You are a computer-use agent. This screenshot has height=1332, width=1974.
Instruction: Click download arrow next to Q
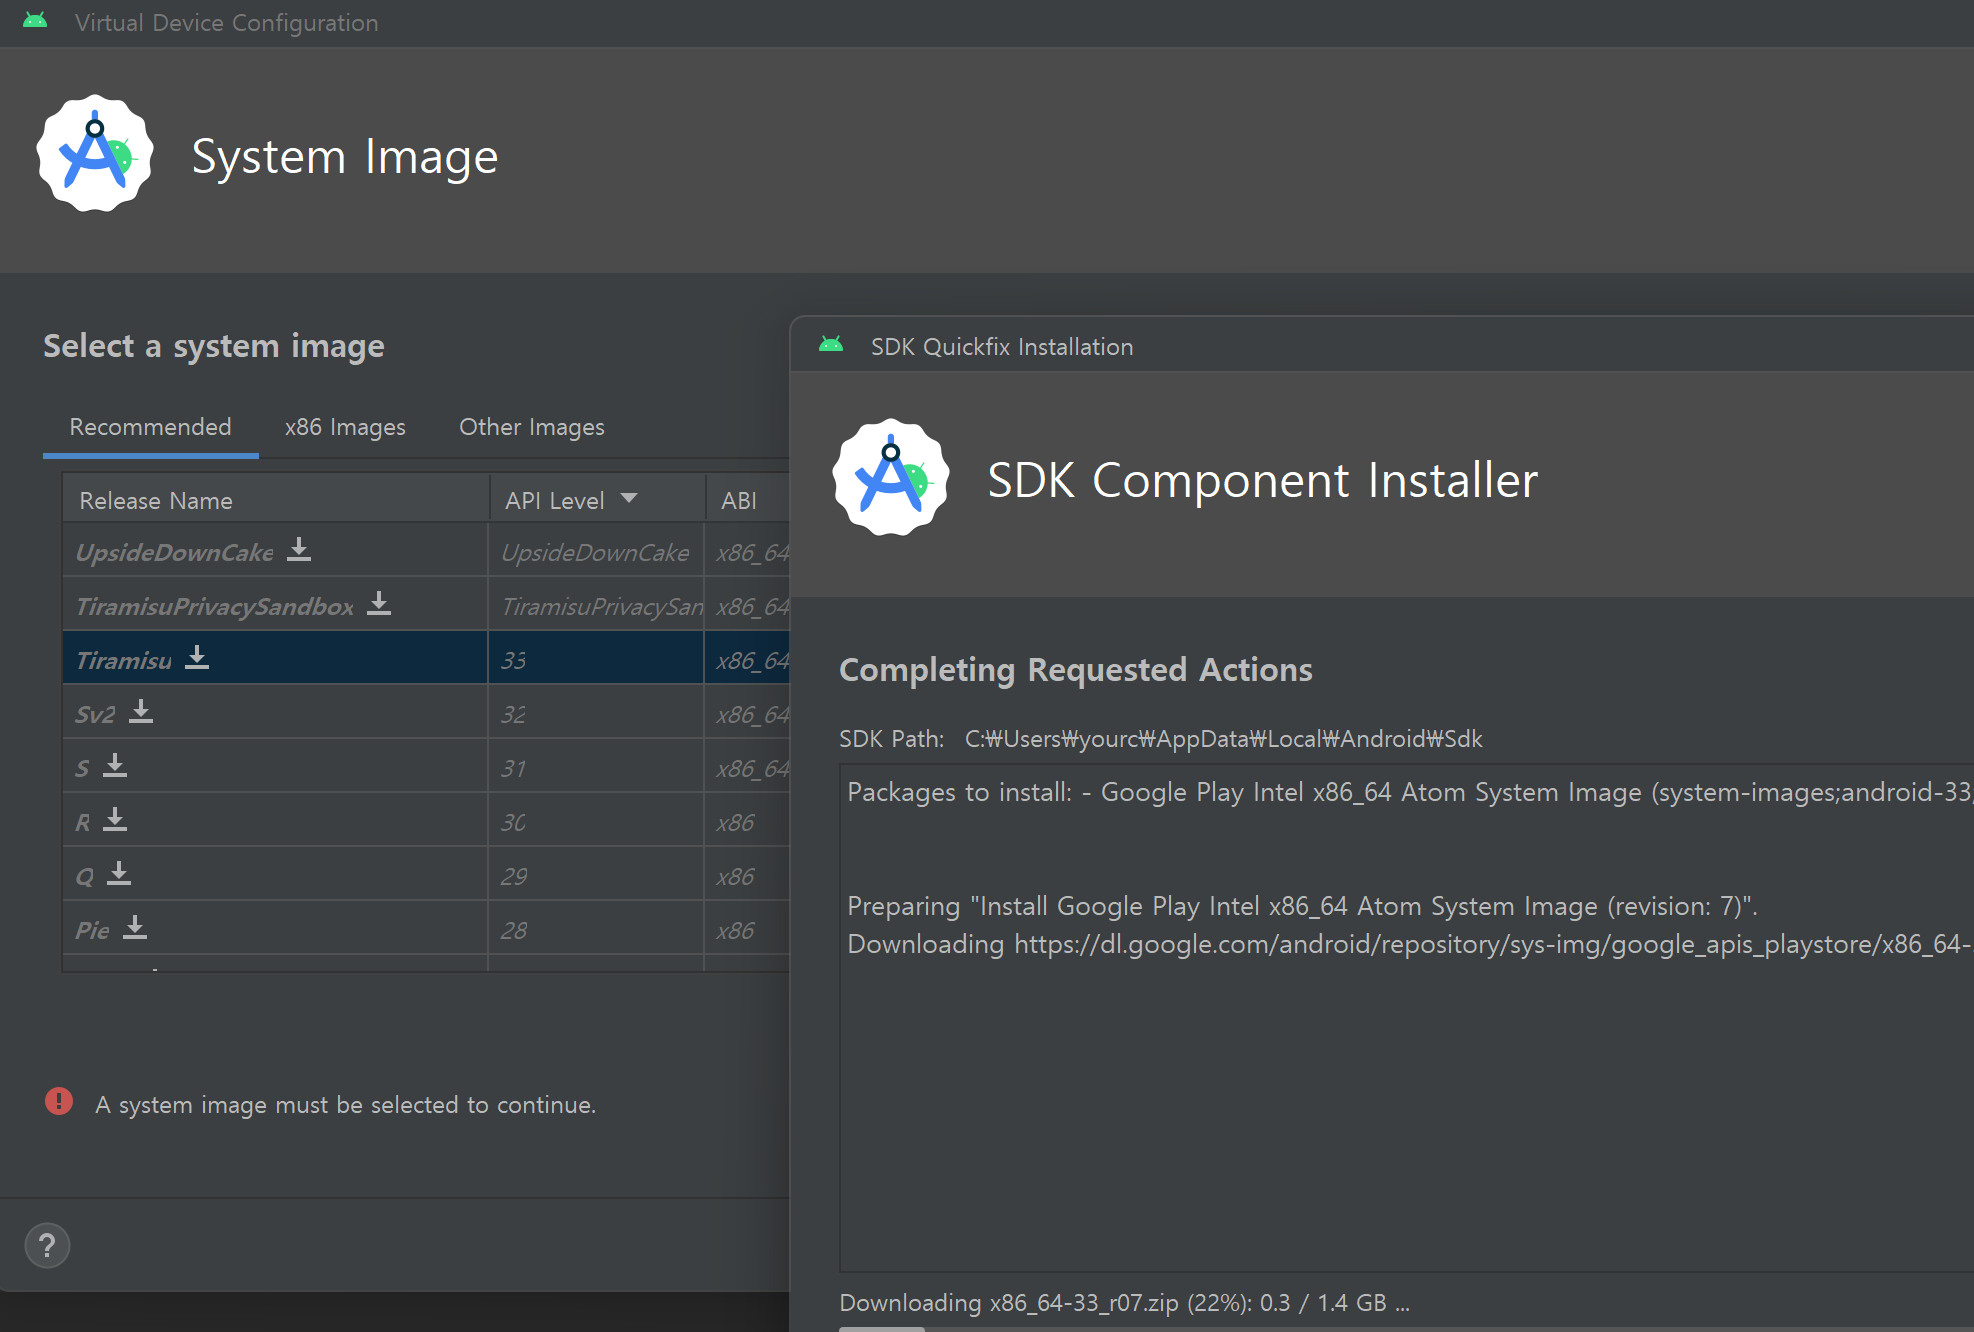tap(119, 874)
